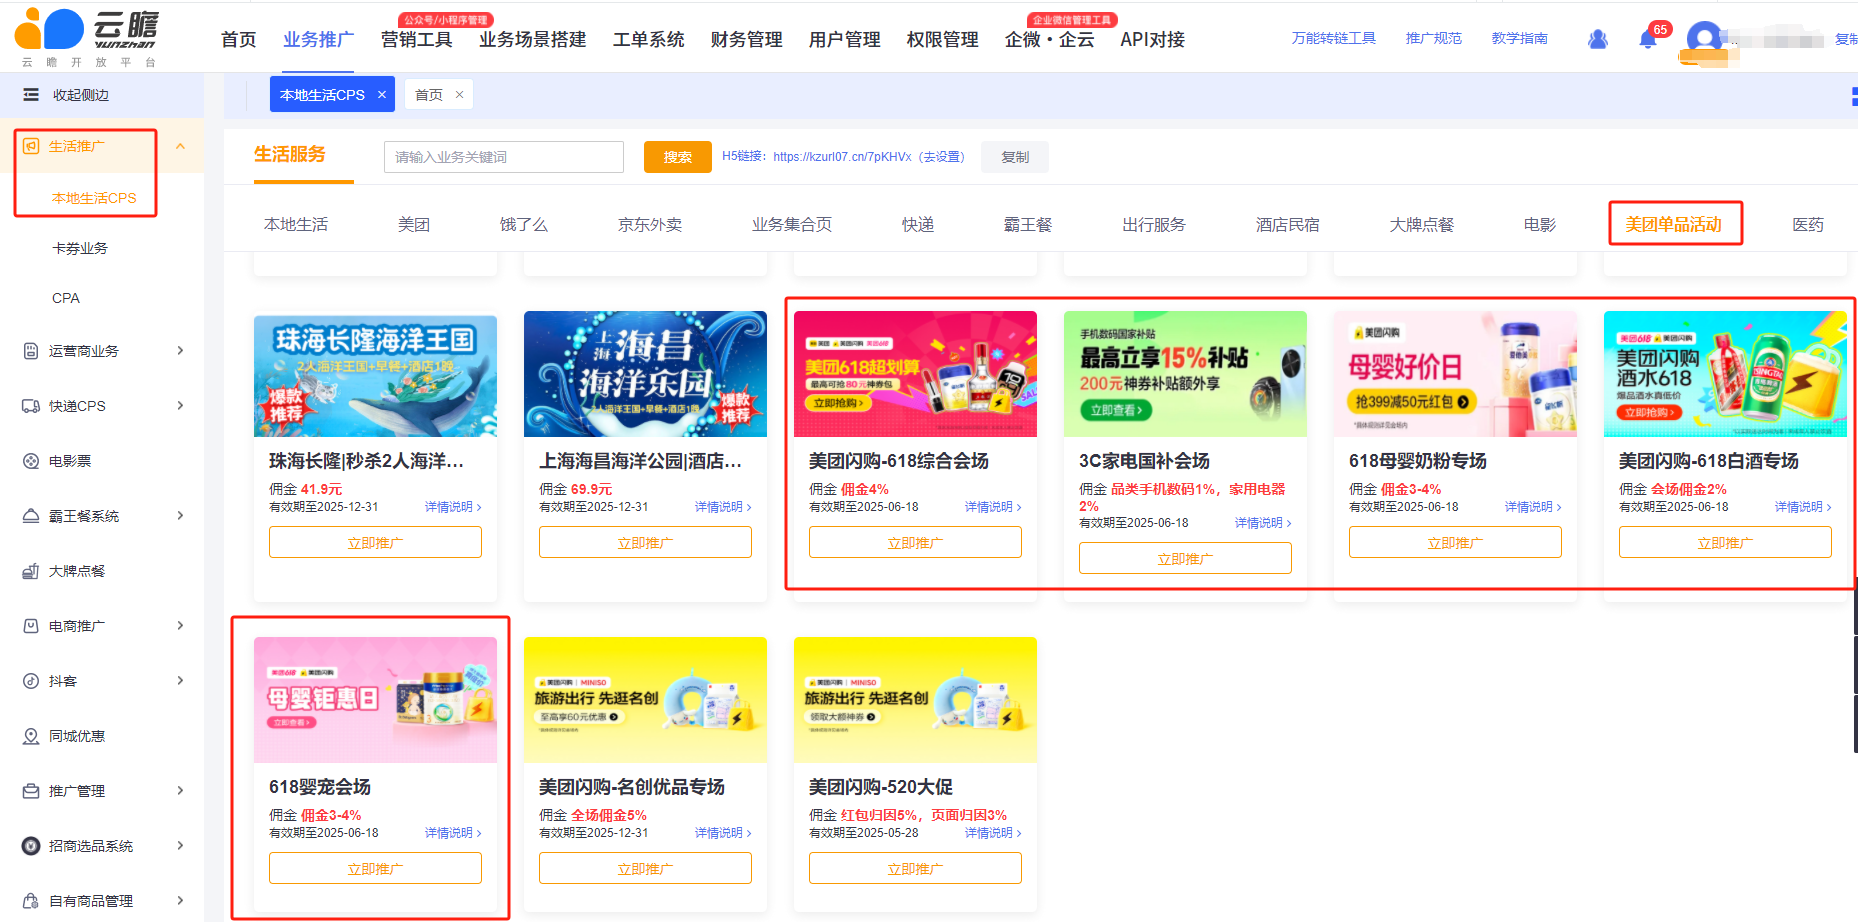Click the 珠海长隆海洋王国 banner image
Screen dimensions: 1858x922
pyautogui.click(x=375, y=376)
